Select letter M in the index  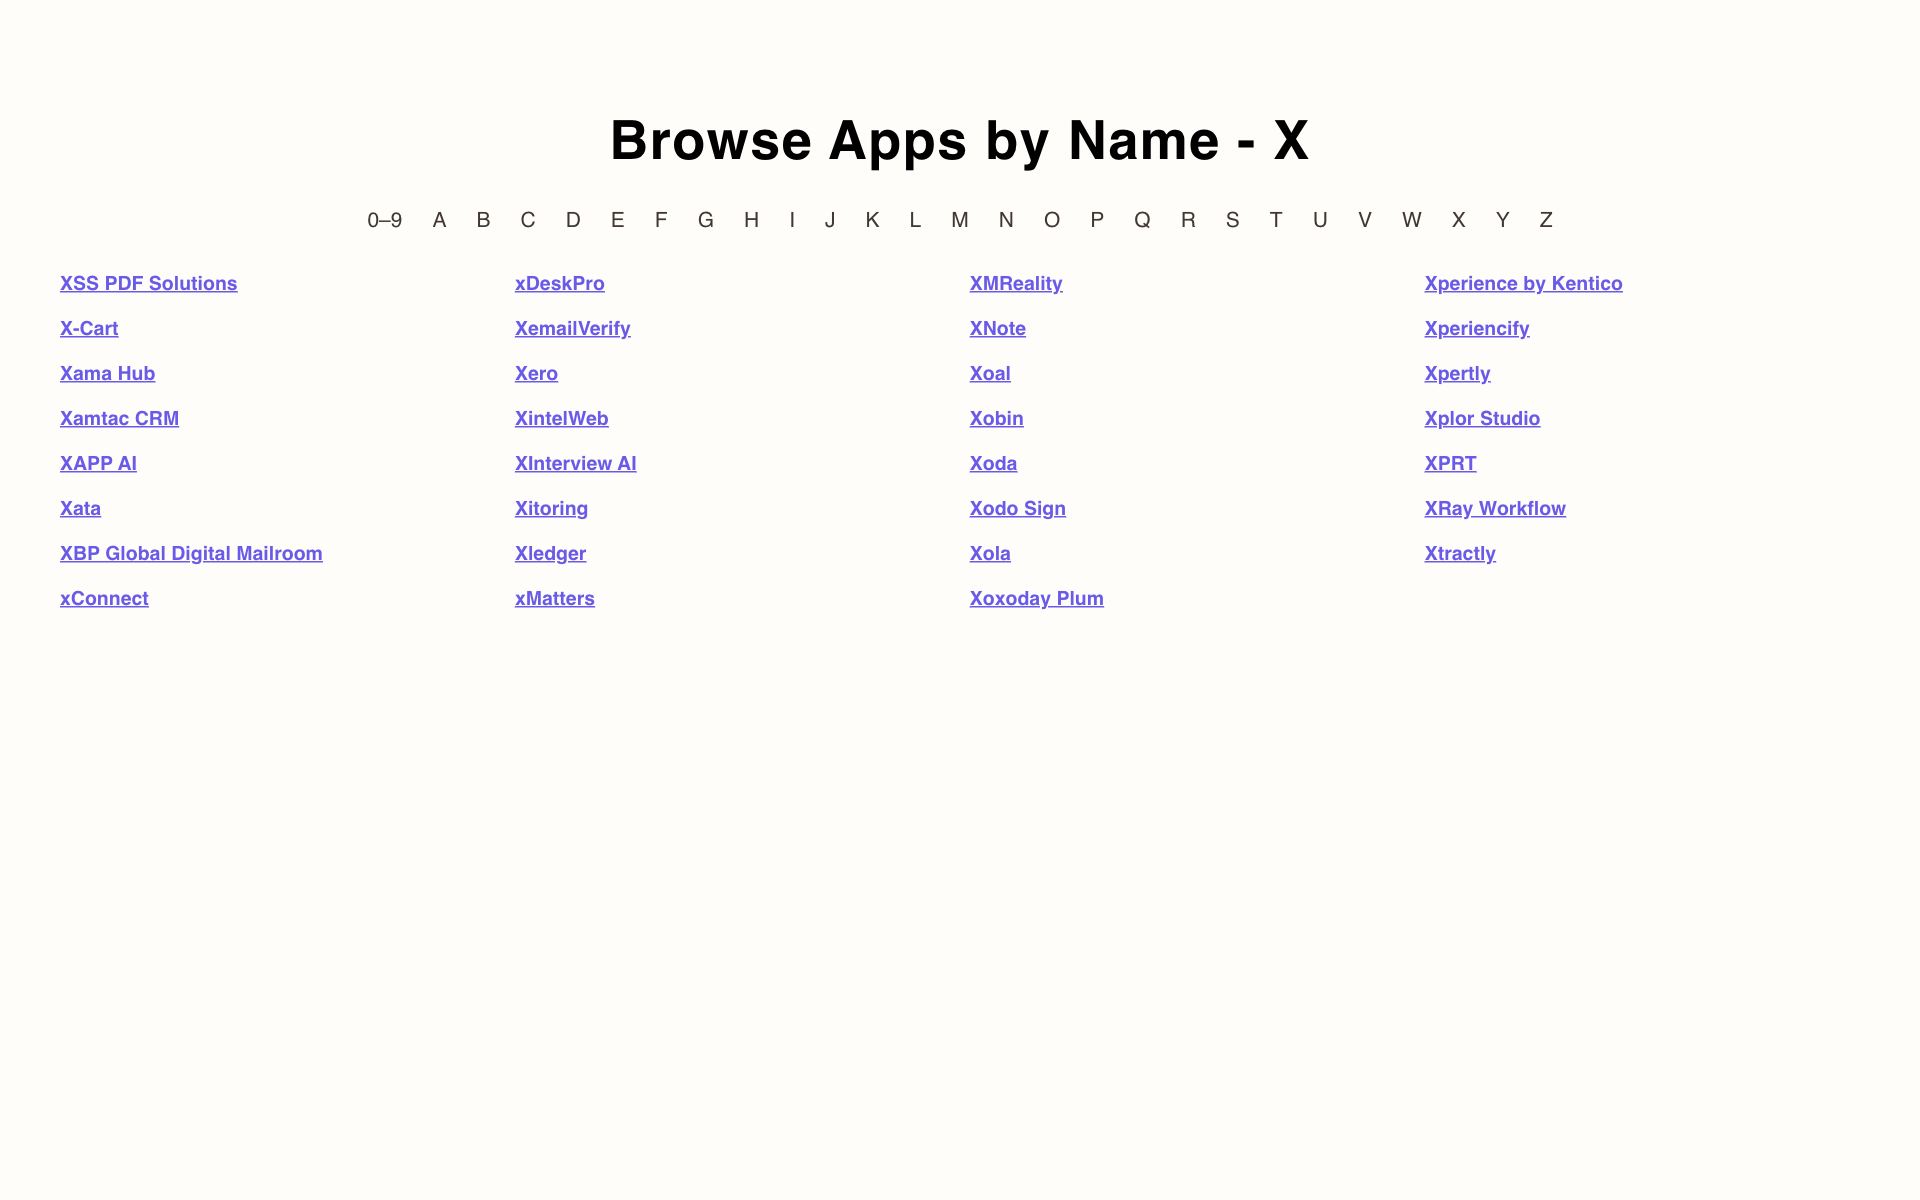pyautogui.click(x=960, y=220)
